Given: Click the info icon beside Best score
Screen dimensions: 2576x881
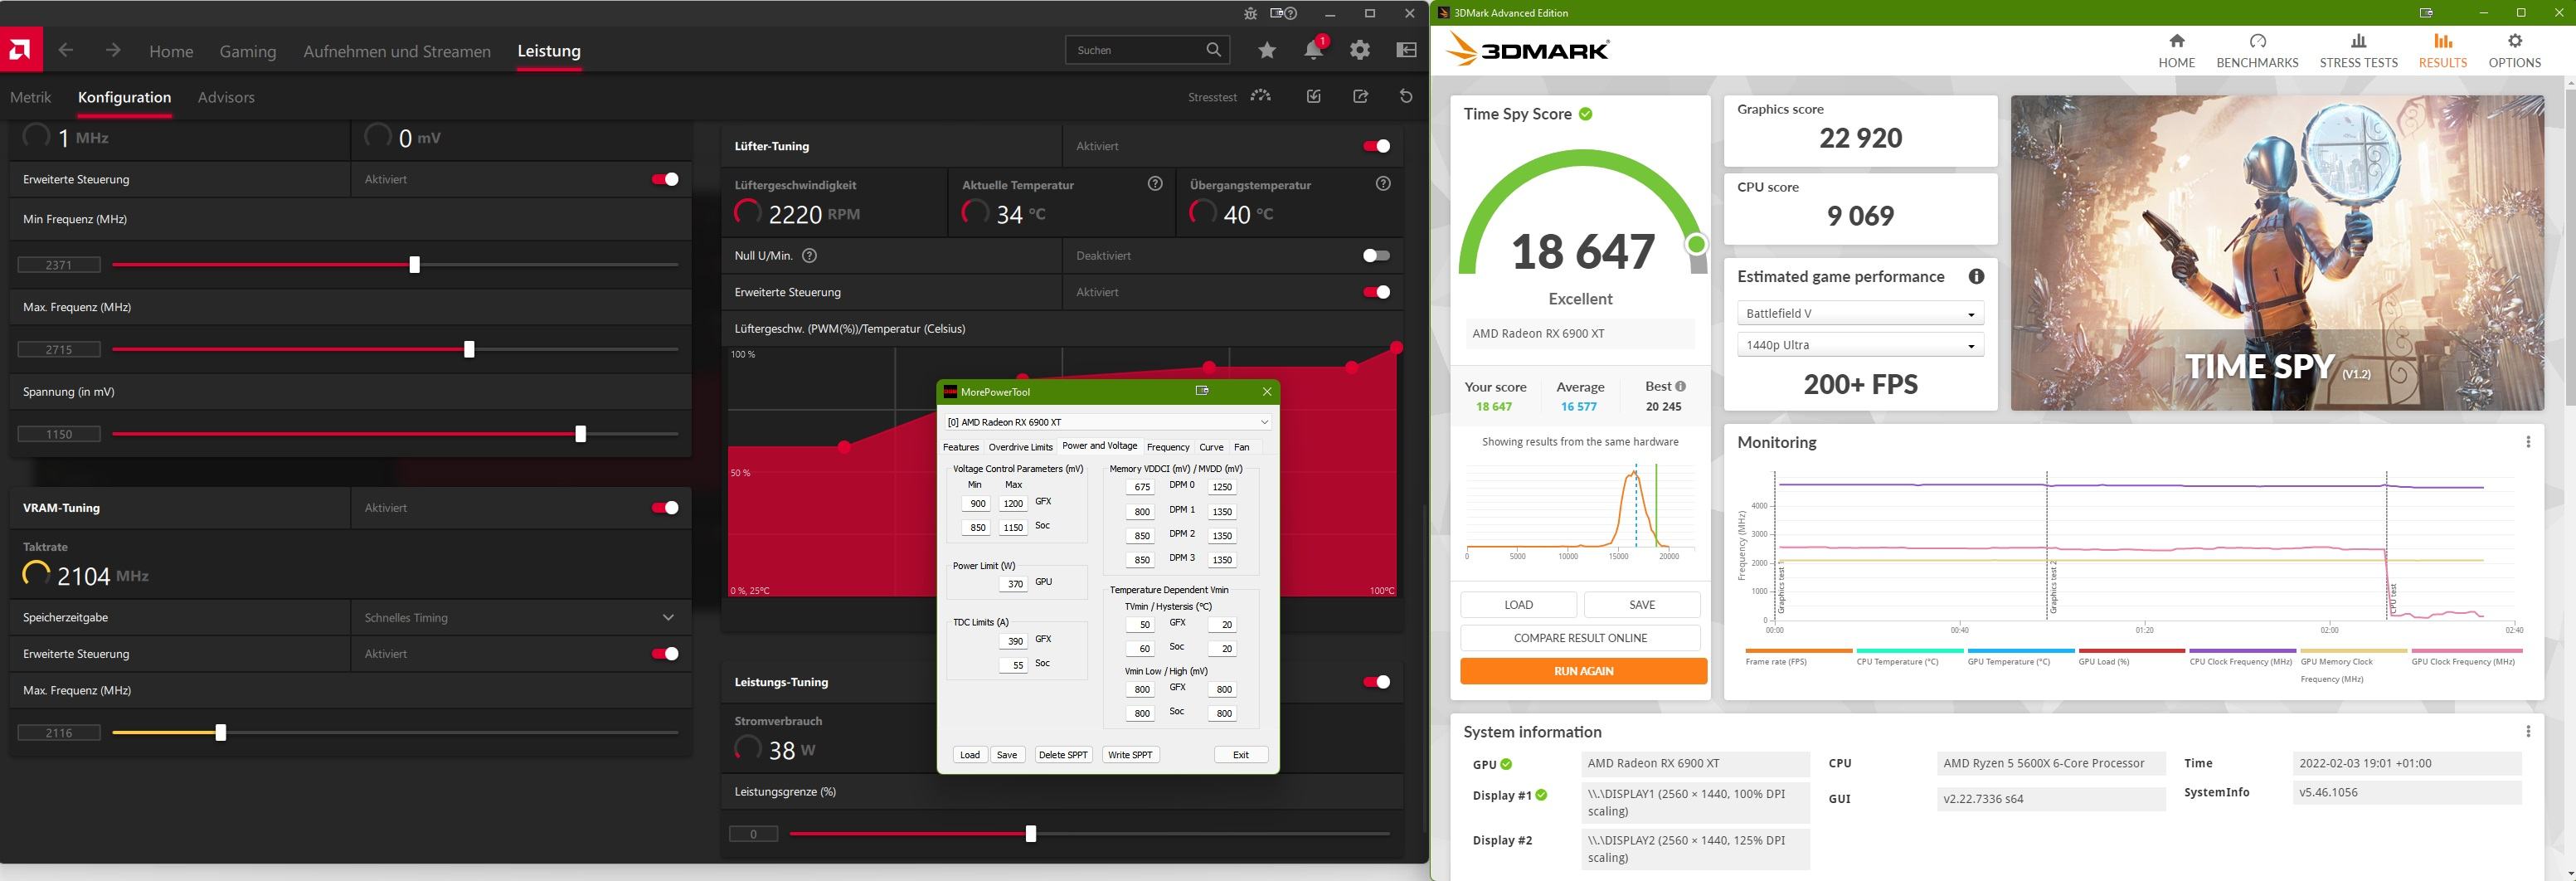Looking at the screenshot, I should click(1680, 387).
